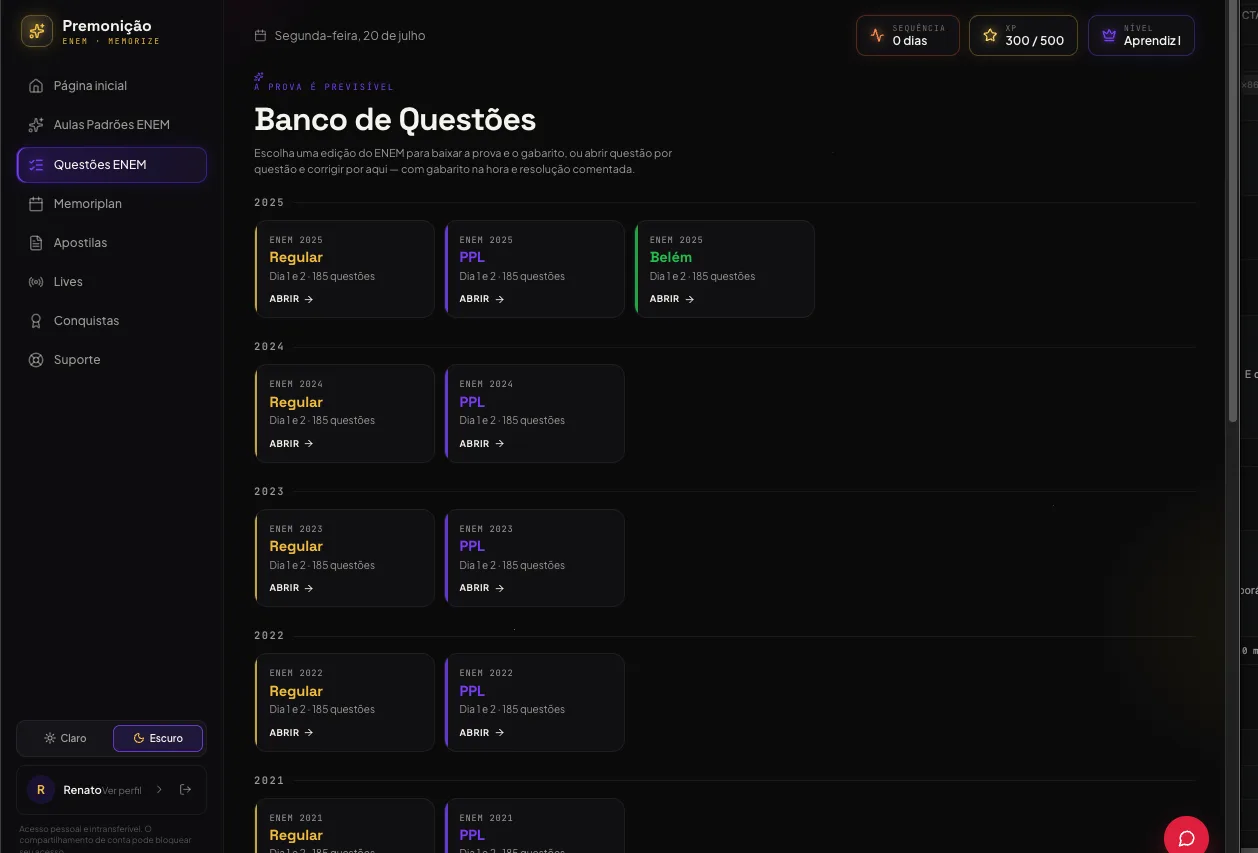Click the ENEM 2021 PPL card title
Screen dimensions: 1258x853
tap(472, 835)
